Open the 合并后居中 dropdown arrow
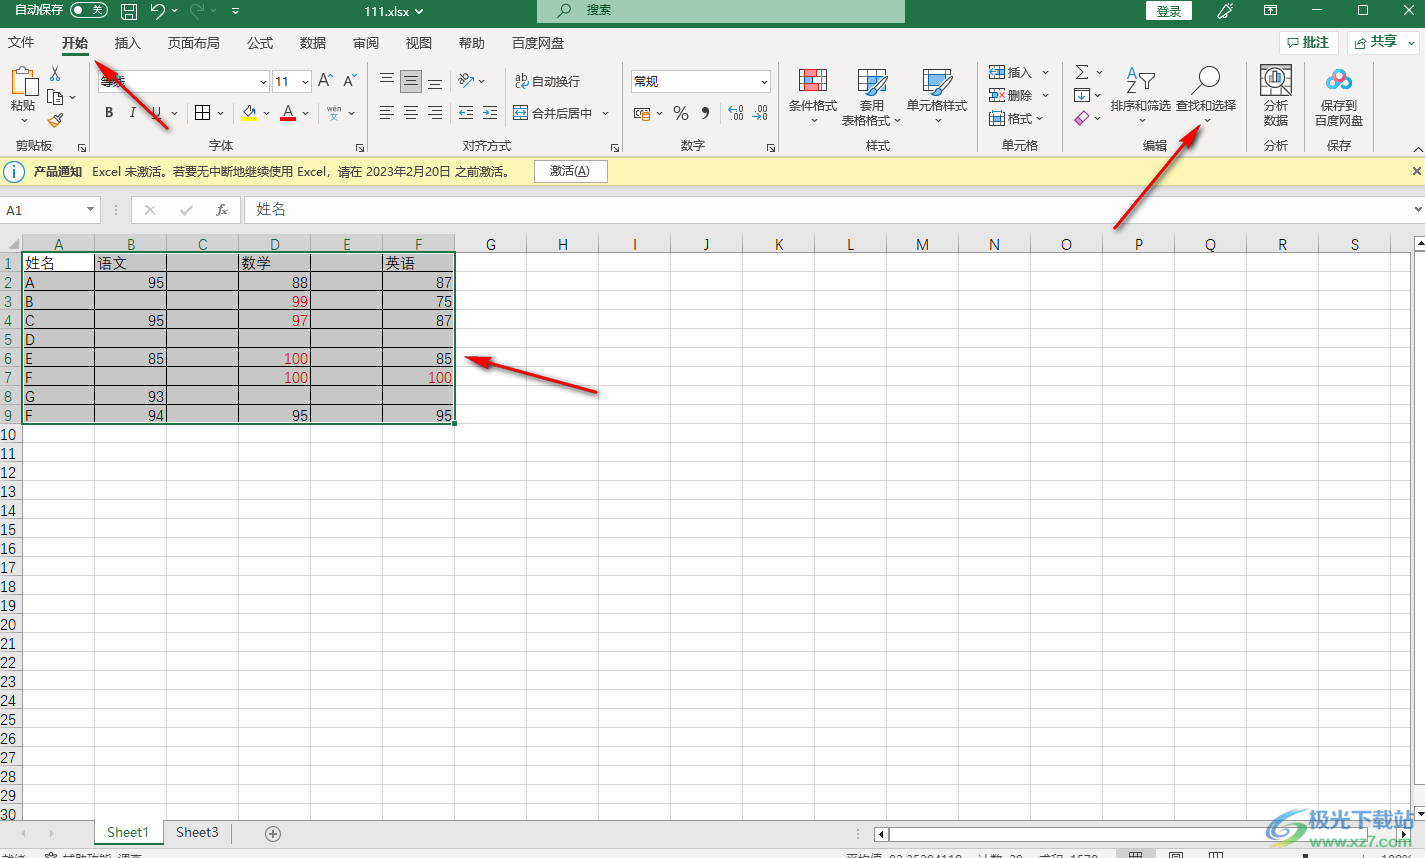Viewport: 1425px width, 858px height. pos(606,113)
